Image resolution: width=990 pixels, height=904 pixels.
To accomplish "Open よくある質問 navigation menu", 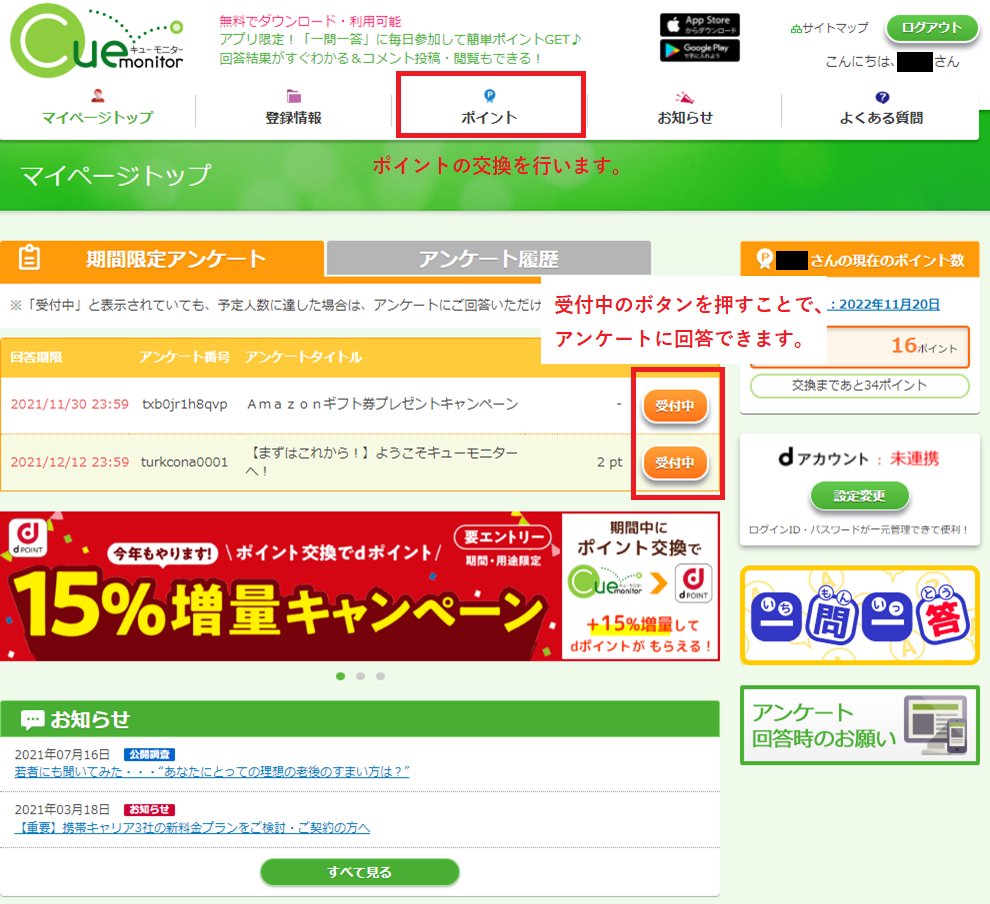I will click(x=881, y=105).
